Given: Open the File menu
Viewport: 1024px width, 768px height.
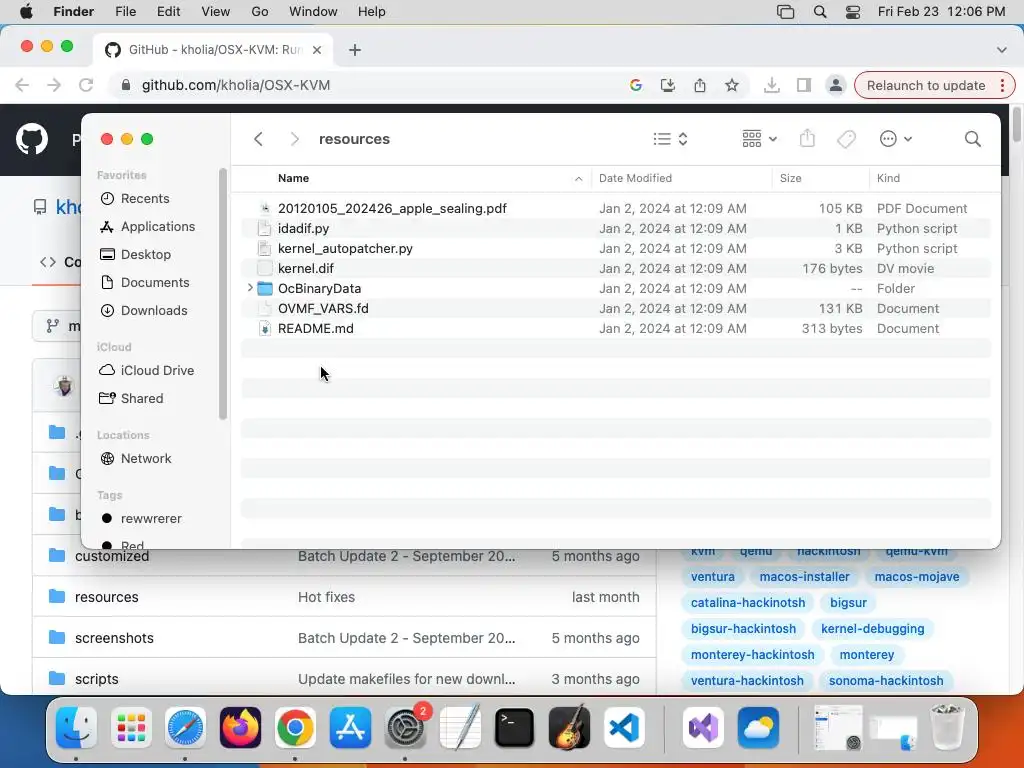Looking at the screenshot, I should point(125,12).
